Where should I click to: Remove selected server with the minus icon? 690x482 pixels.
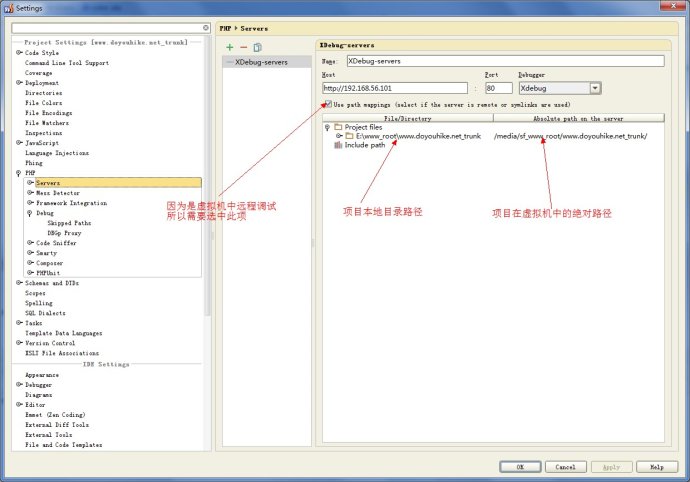tap(243, 47)
